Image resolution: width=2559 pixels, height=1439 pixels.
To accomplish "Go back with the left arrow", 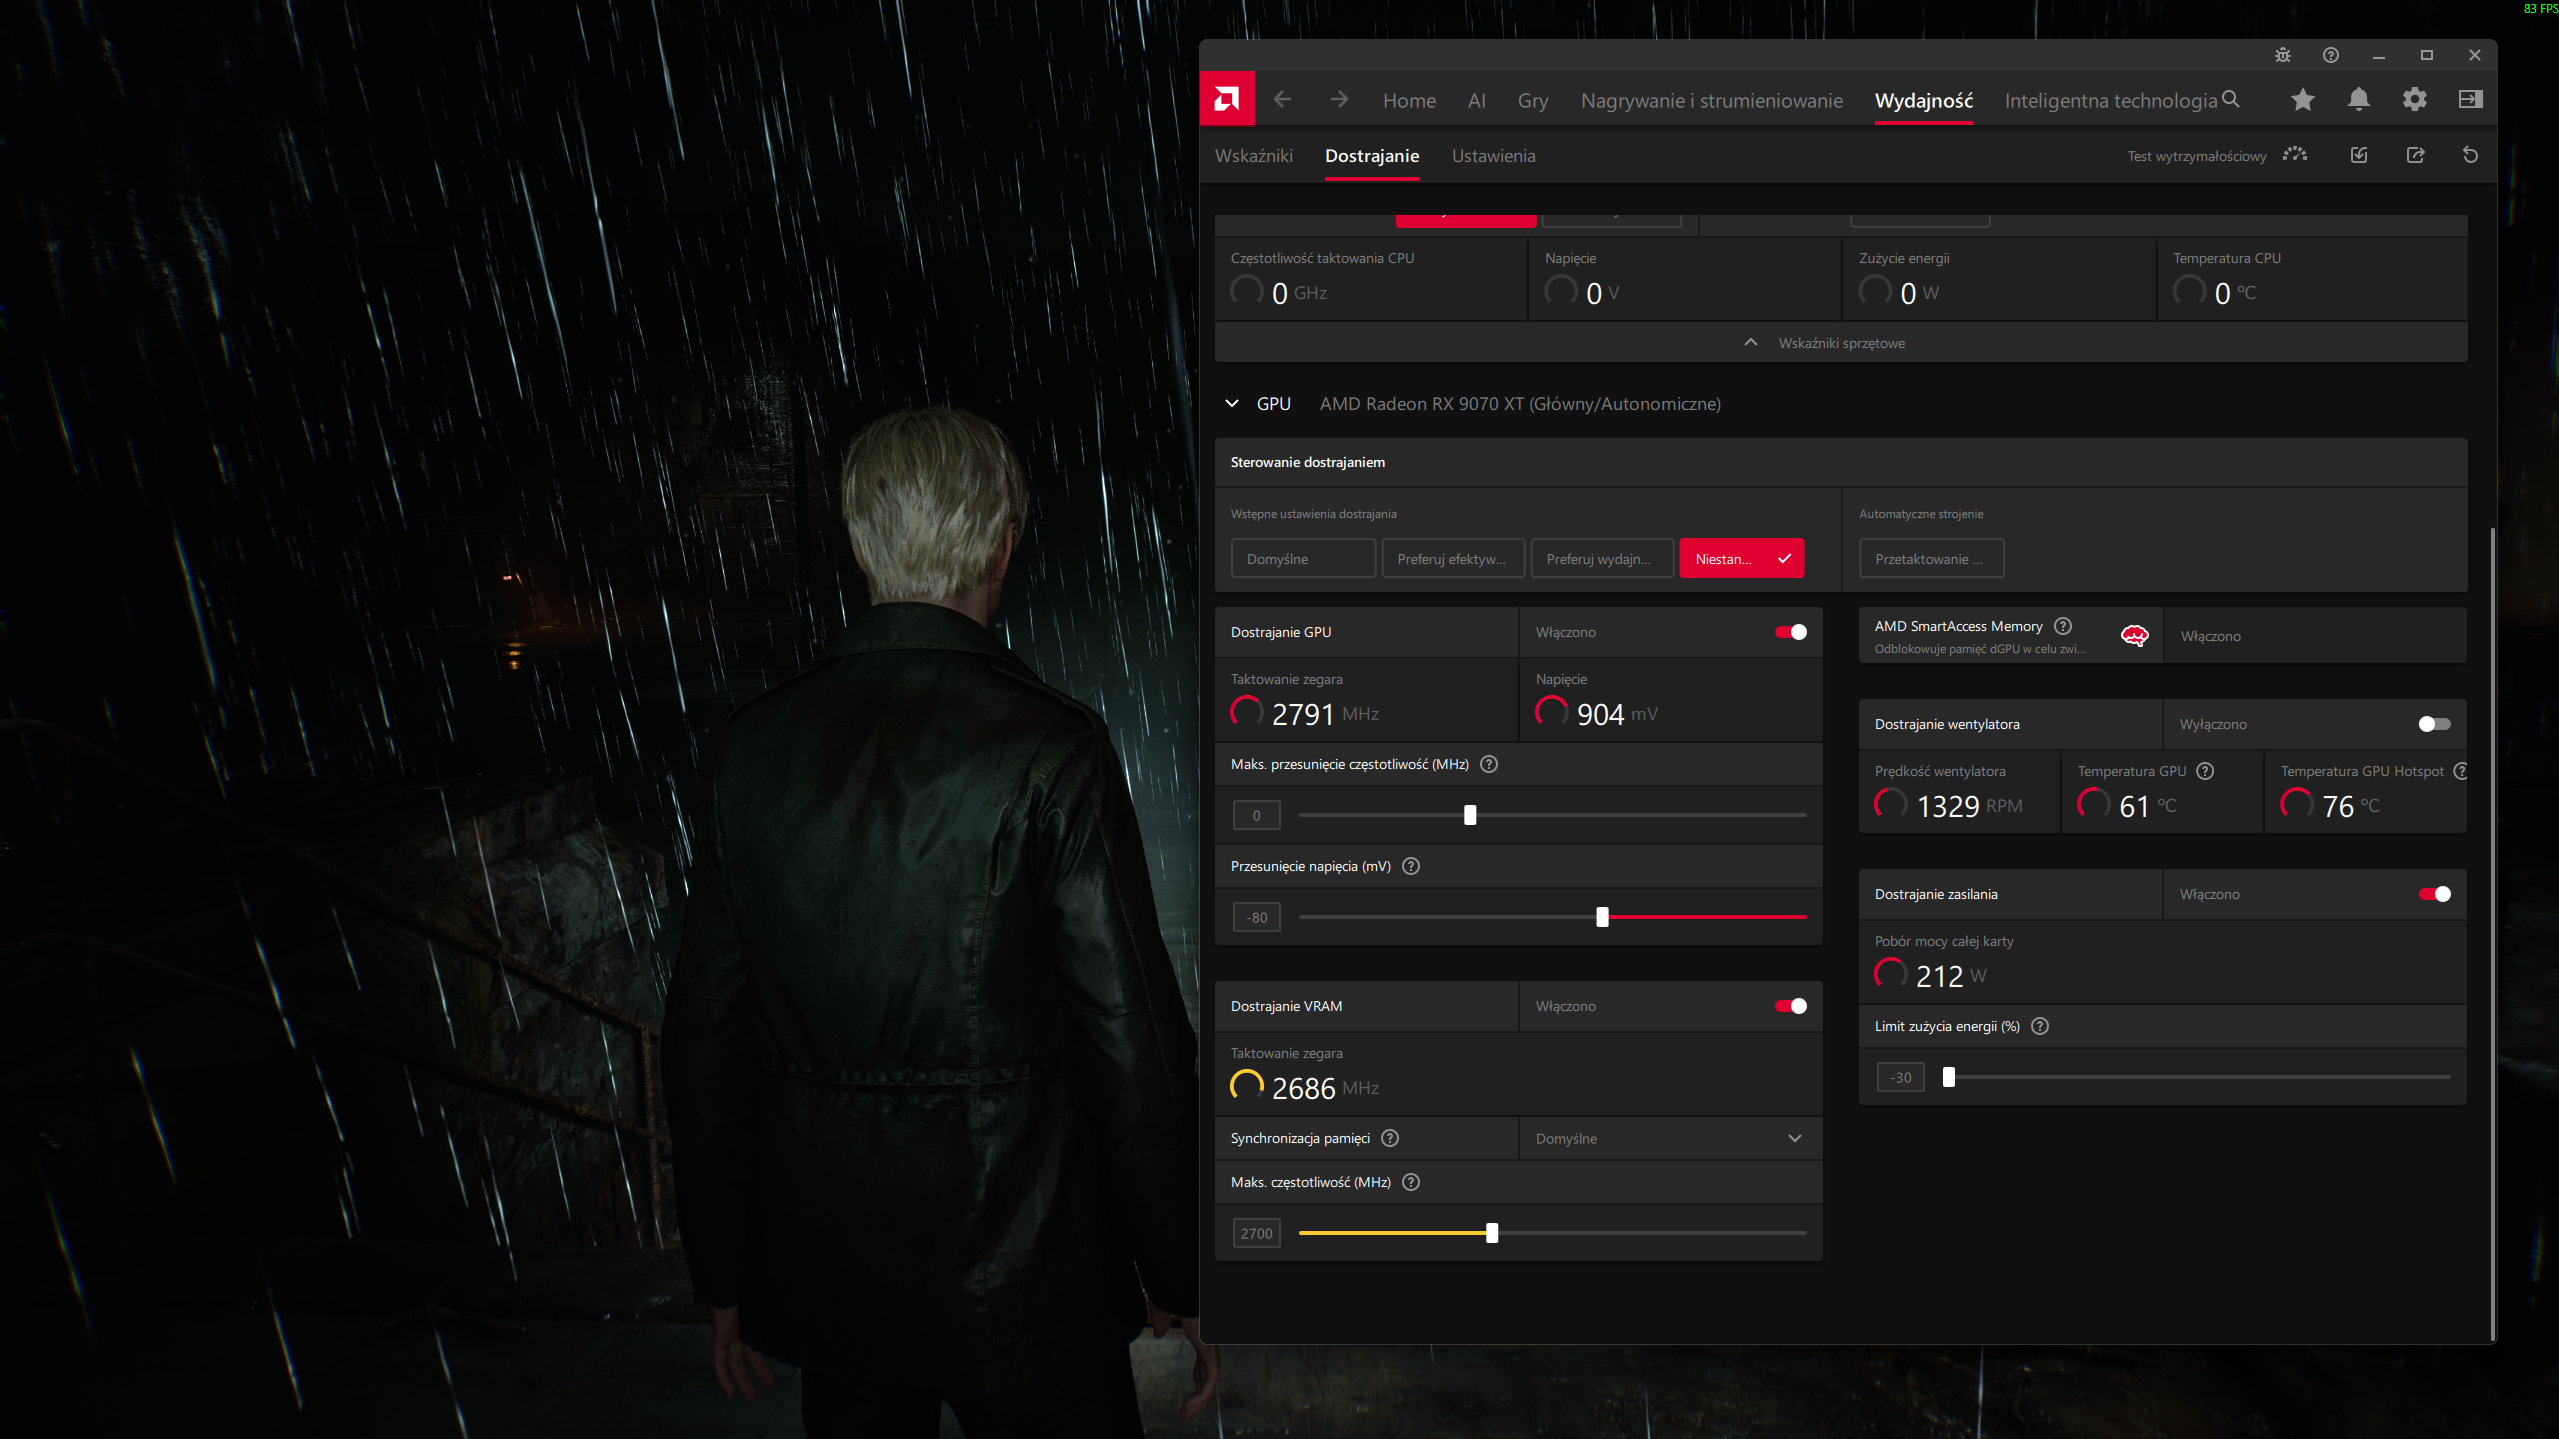I will pos(1282,99).
